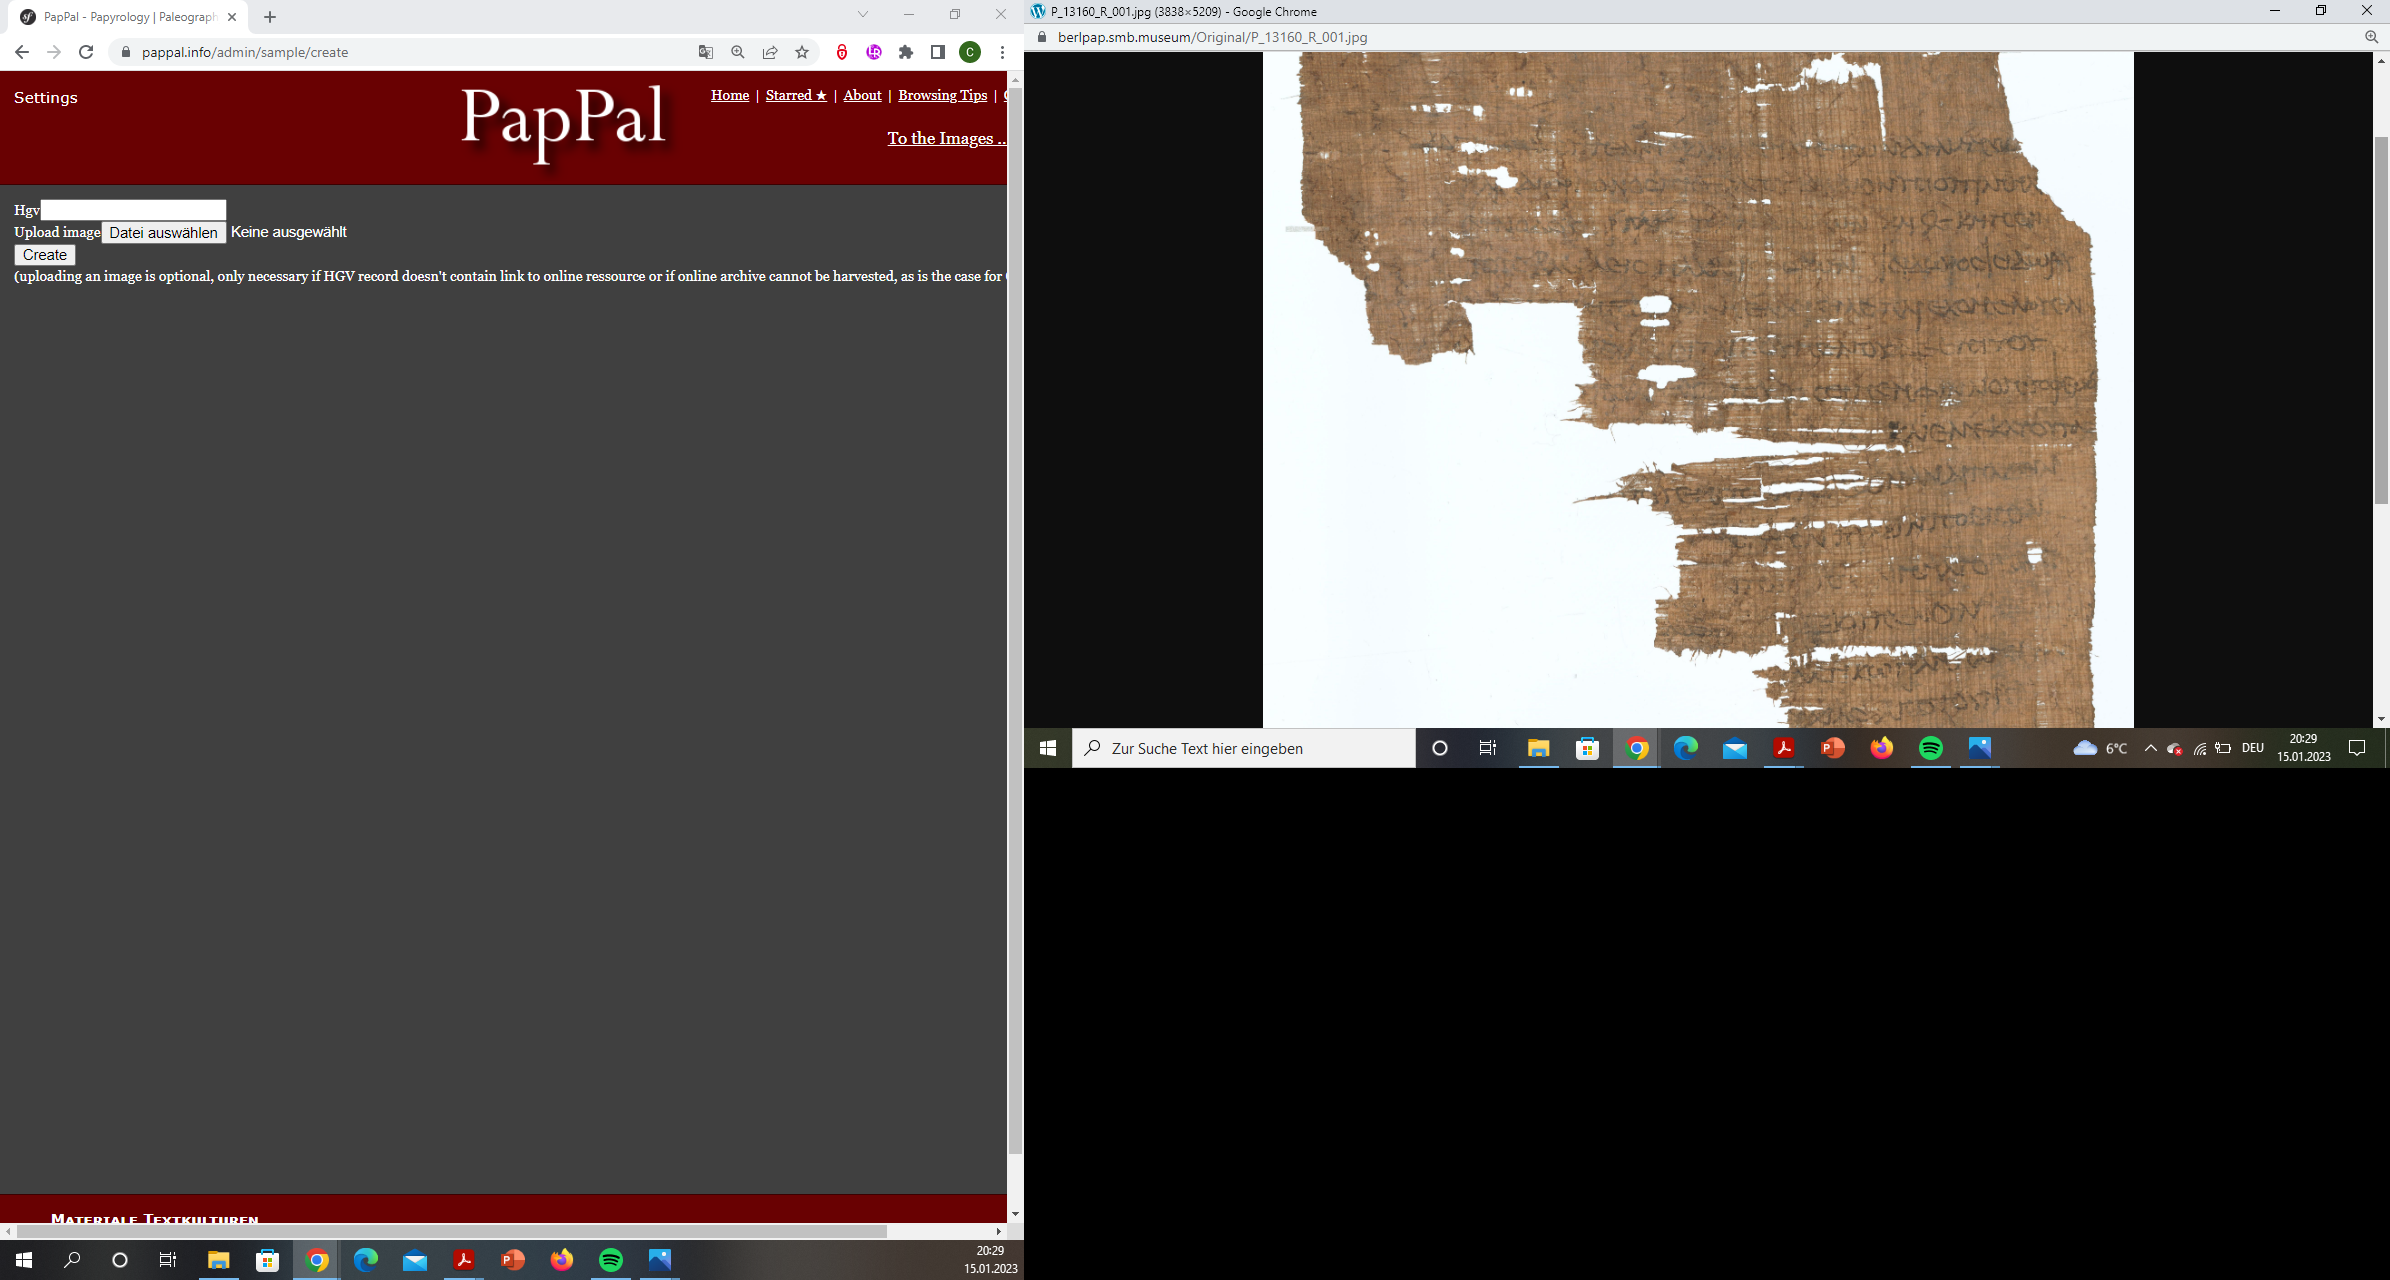Click the clock showing 20:29 in right taskbar
This screenshot has width=2390, height=1280.
[2304, 748]
